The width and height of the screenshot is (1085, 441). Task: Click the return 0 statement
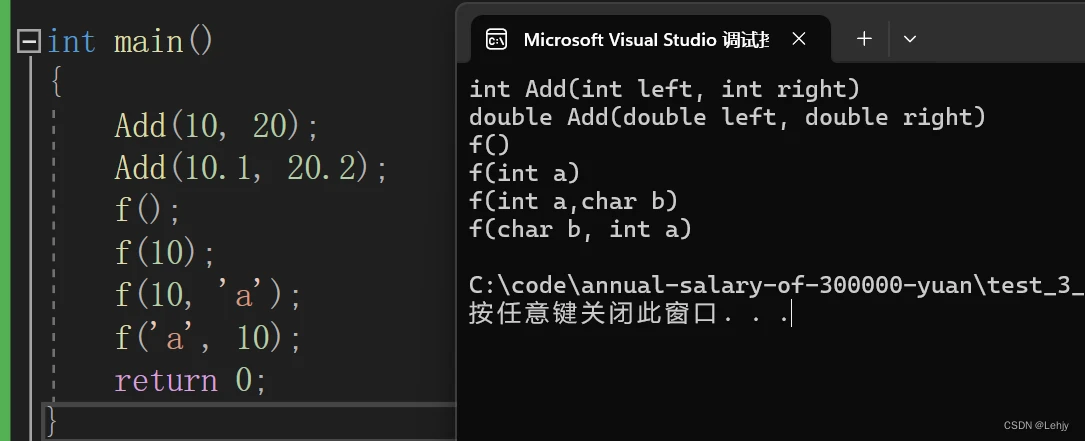tap(190, 381)
